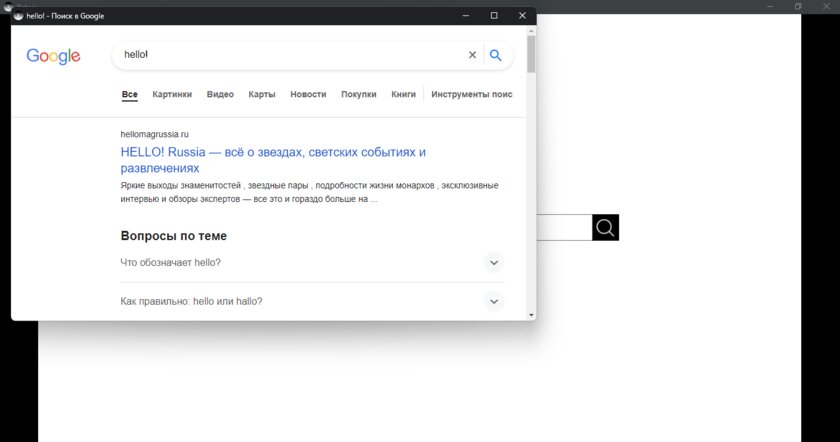Expand question Как правильно: hello или hallo?
Viewport: 840px width, 442px height.
click(x=312, y=301)
